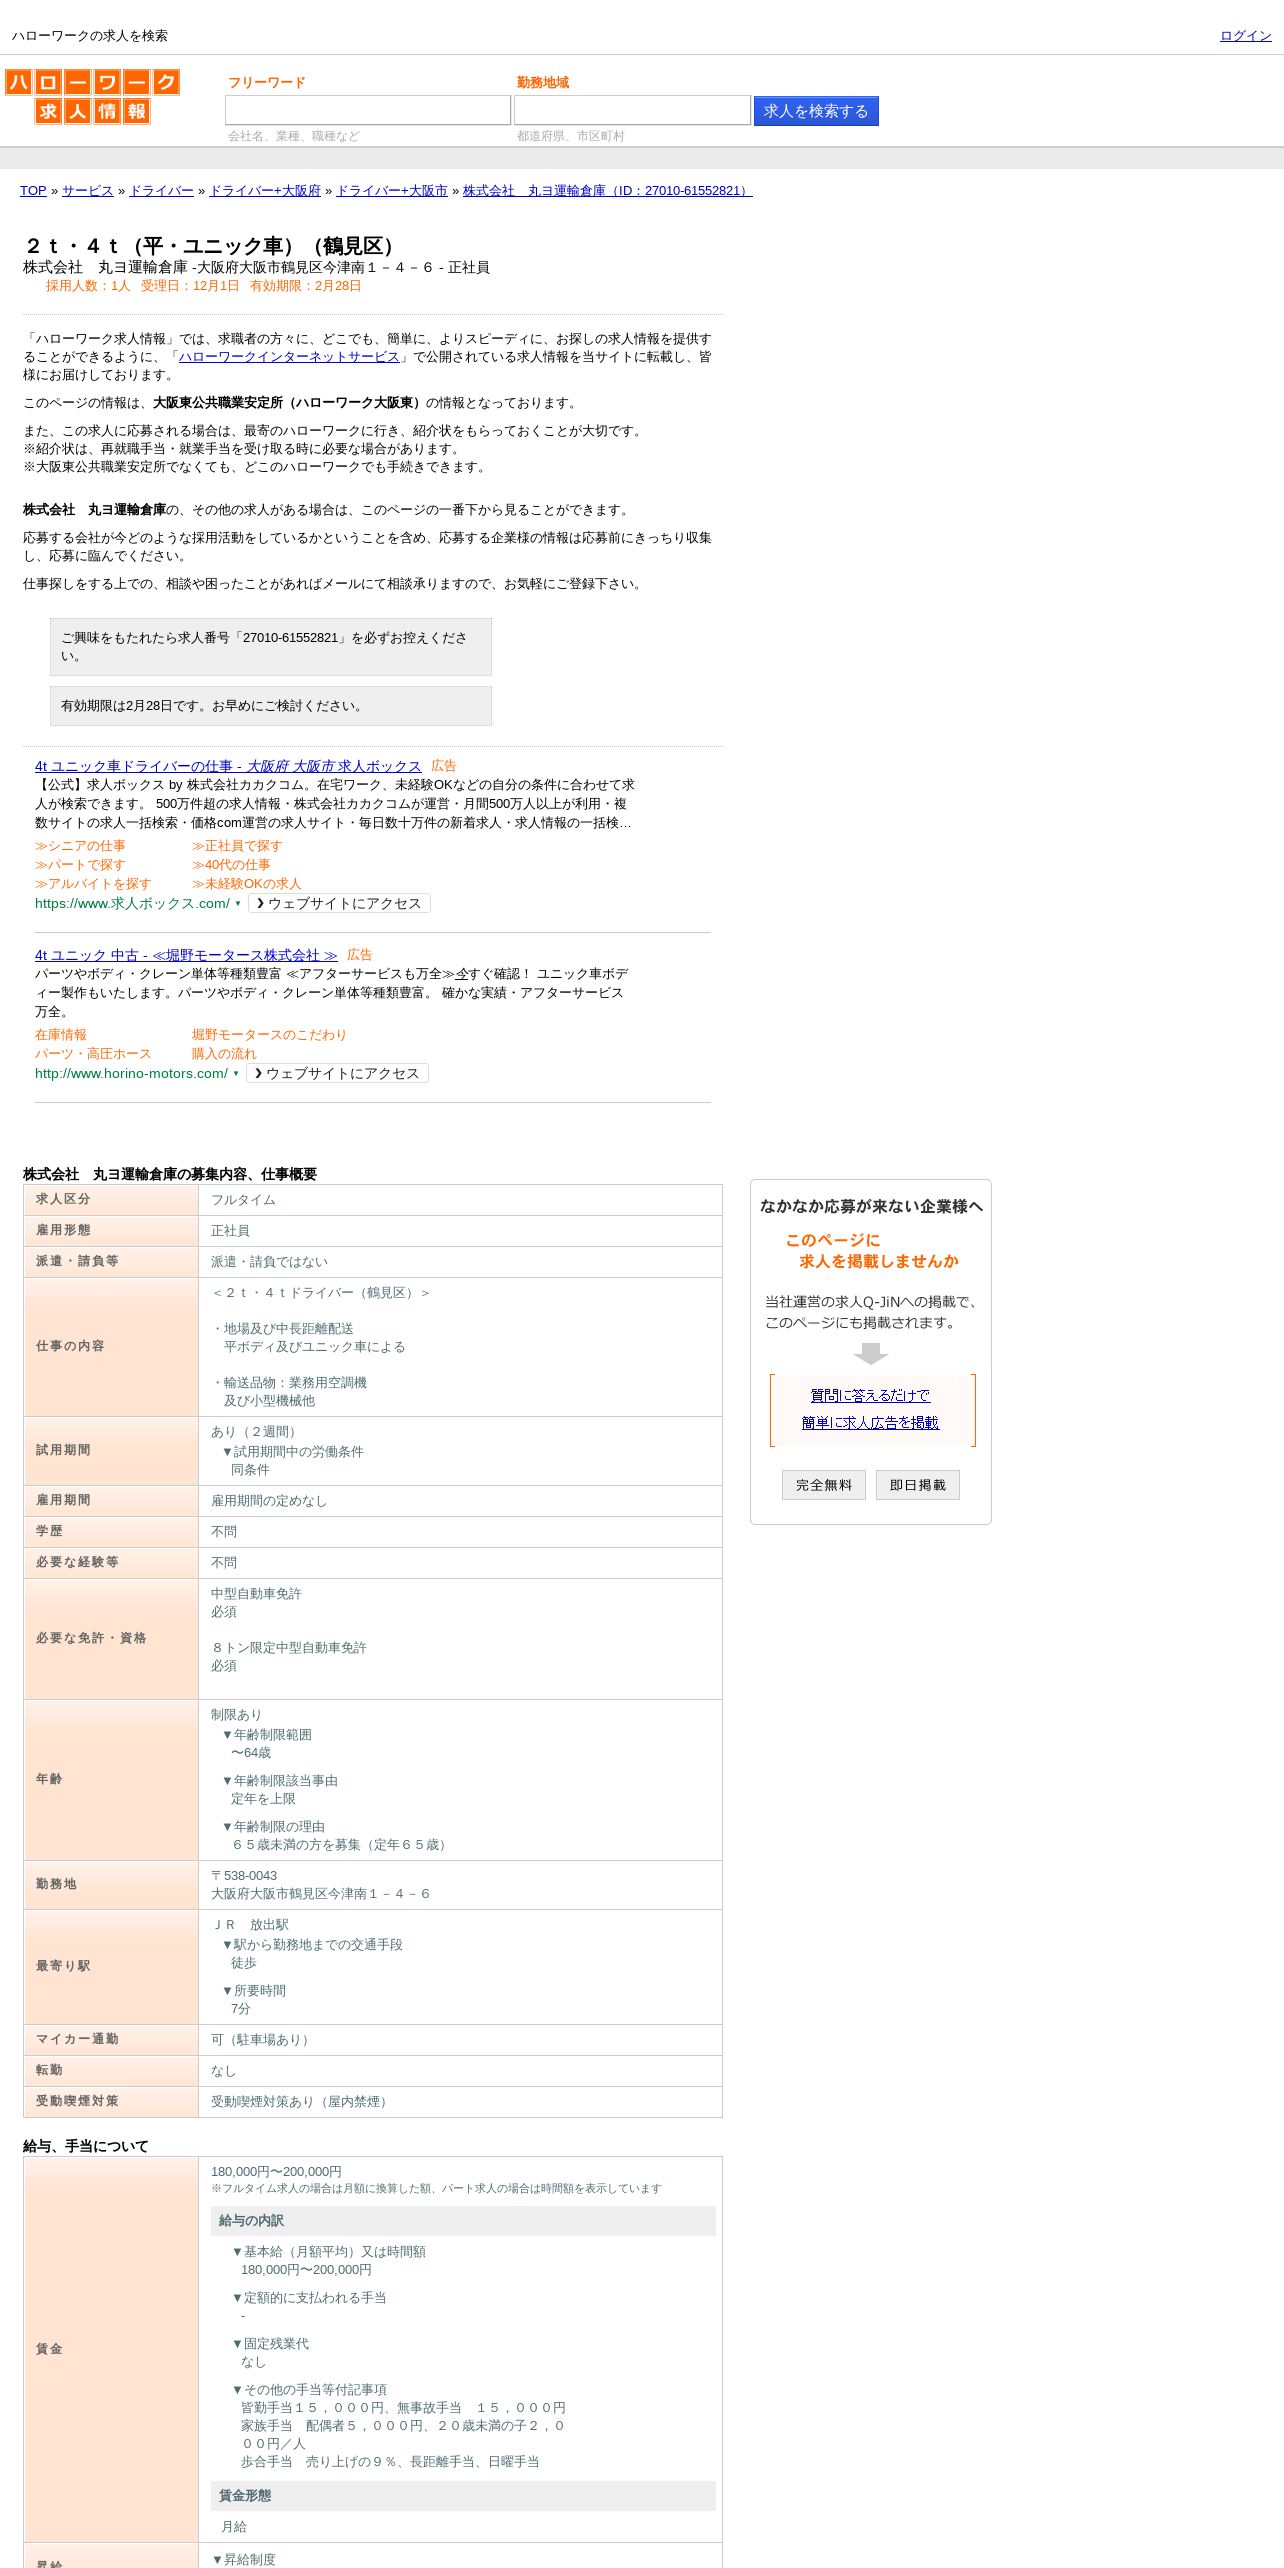Select あり（２週間） trial period value
This screenshot has height=2568, width=1284.
(x=256, y=1432)
